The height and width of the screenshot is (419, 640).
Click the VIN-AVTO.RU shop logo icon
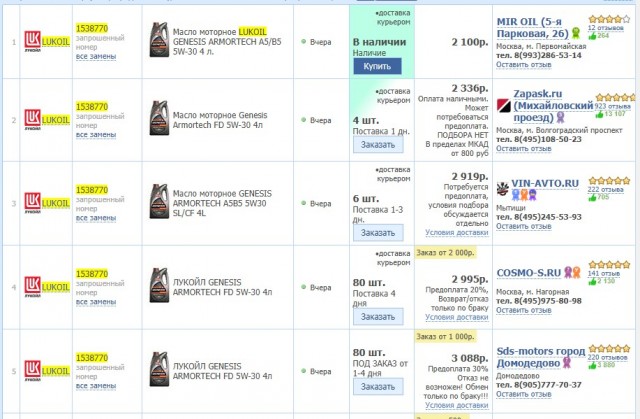[x=502, y=188]
